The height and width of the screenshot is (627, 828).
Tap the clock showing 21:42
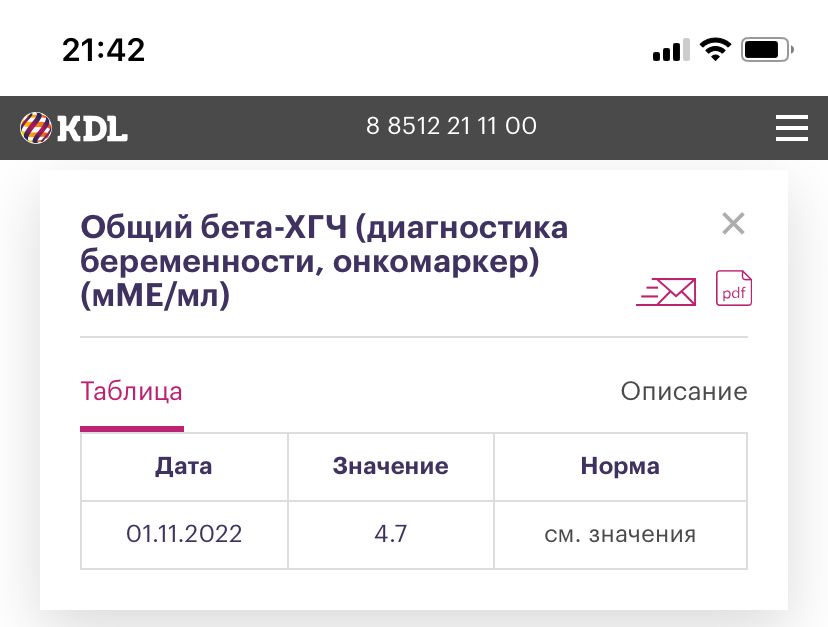point(104,48)
